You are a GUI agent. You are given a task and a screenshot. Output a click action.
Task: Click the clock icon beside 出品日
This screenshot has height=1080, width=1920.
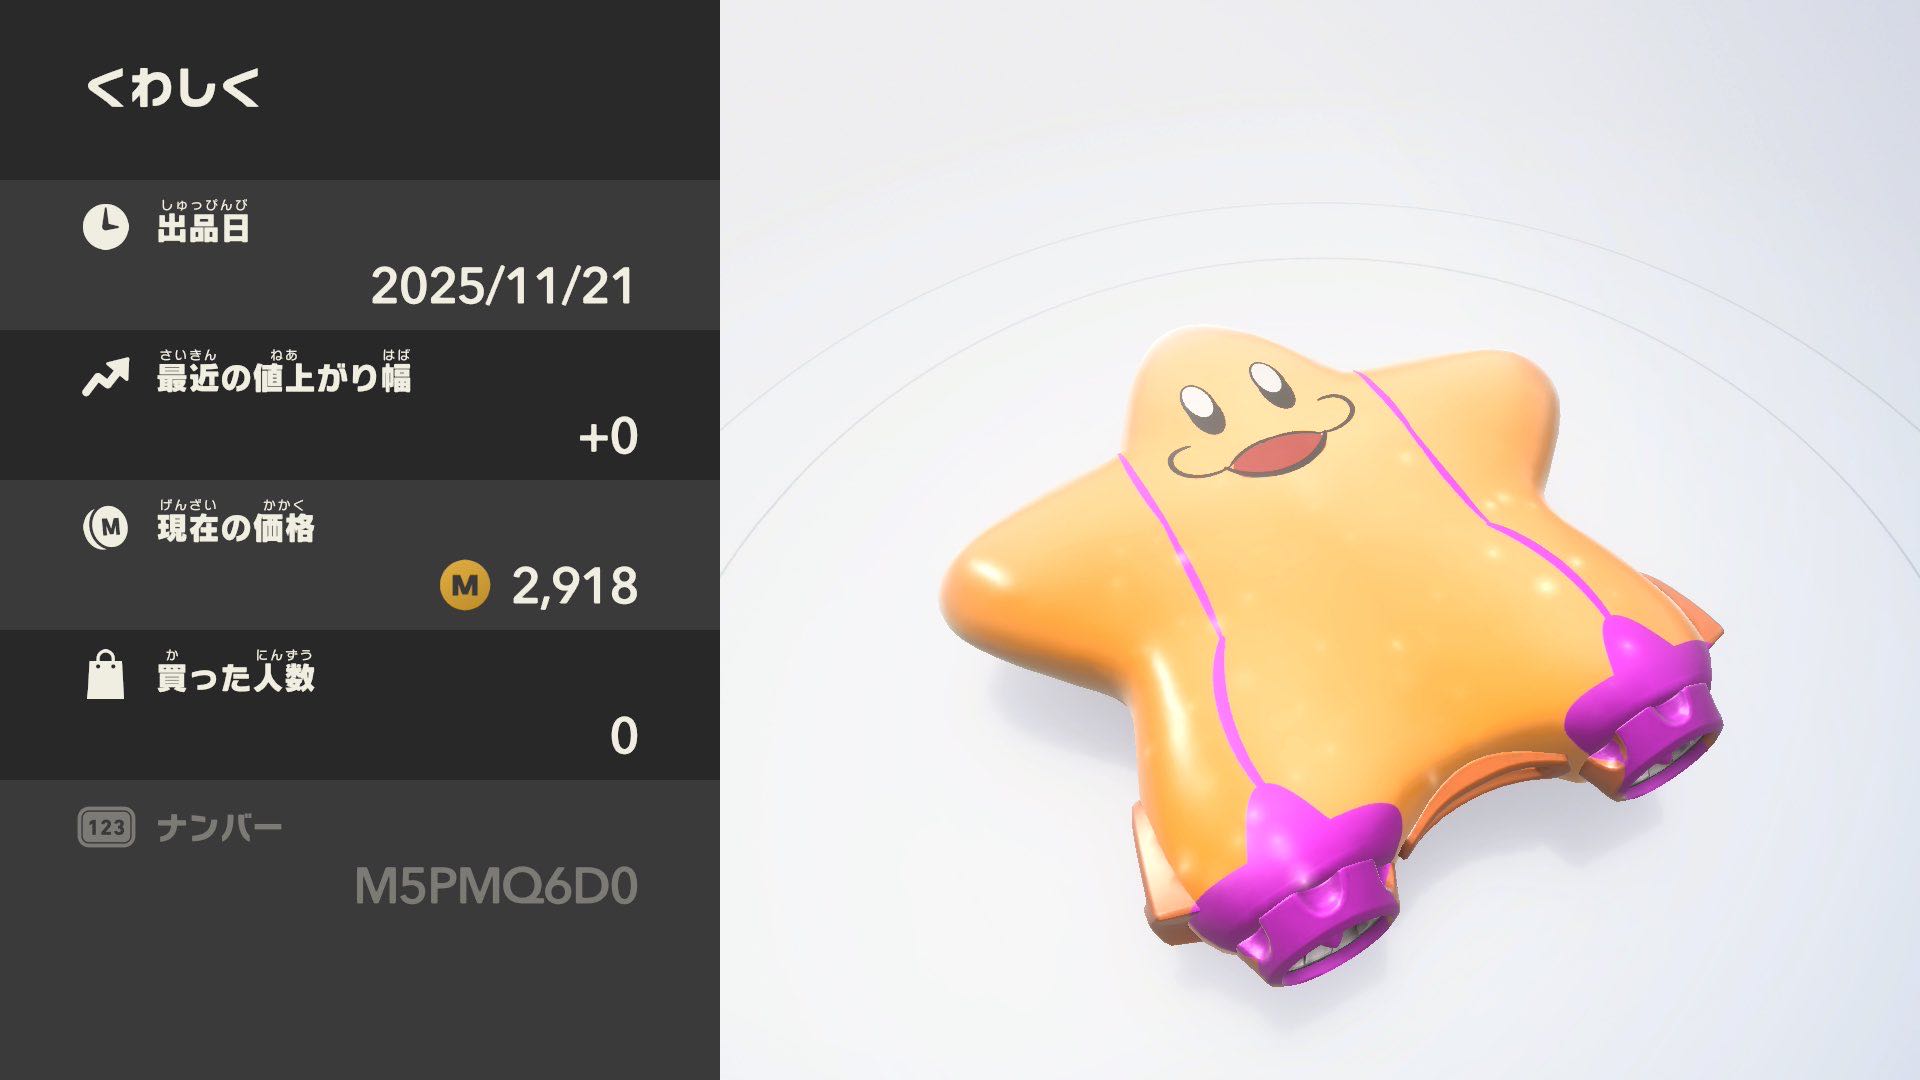pos(106,227)
